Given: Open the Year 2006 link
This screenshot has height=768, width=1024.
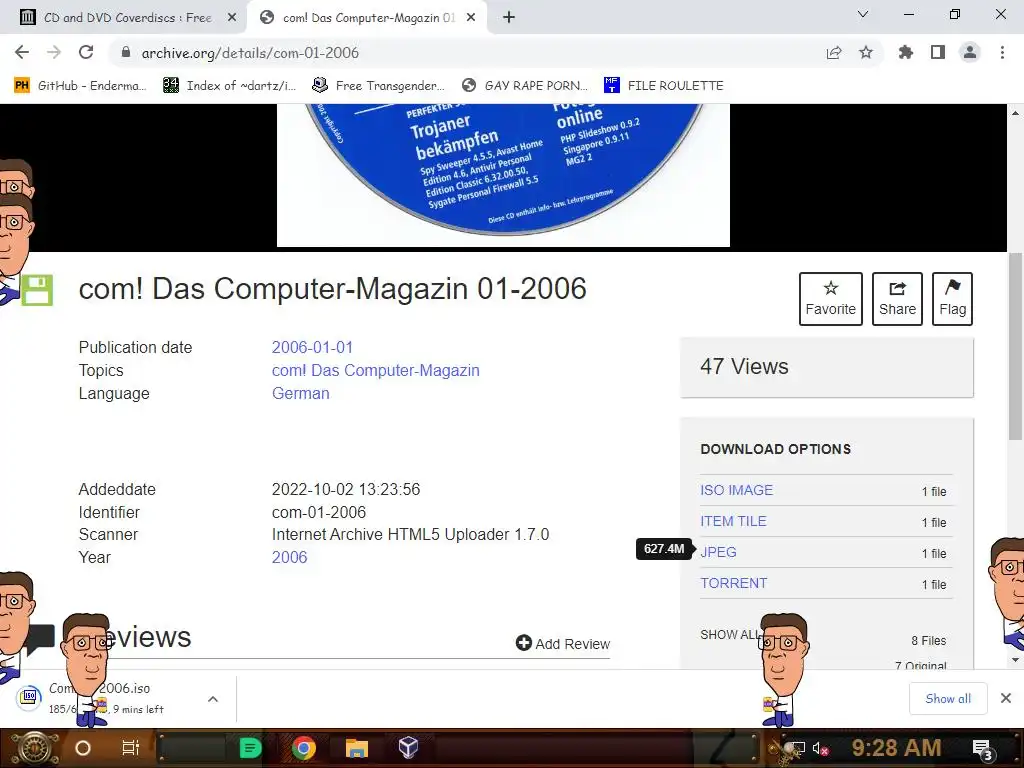Looking at the screenshot, I should point(289,557).
